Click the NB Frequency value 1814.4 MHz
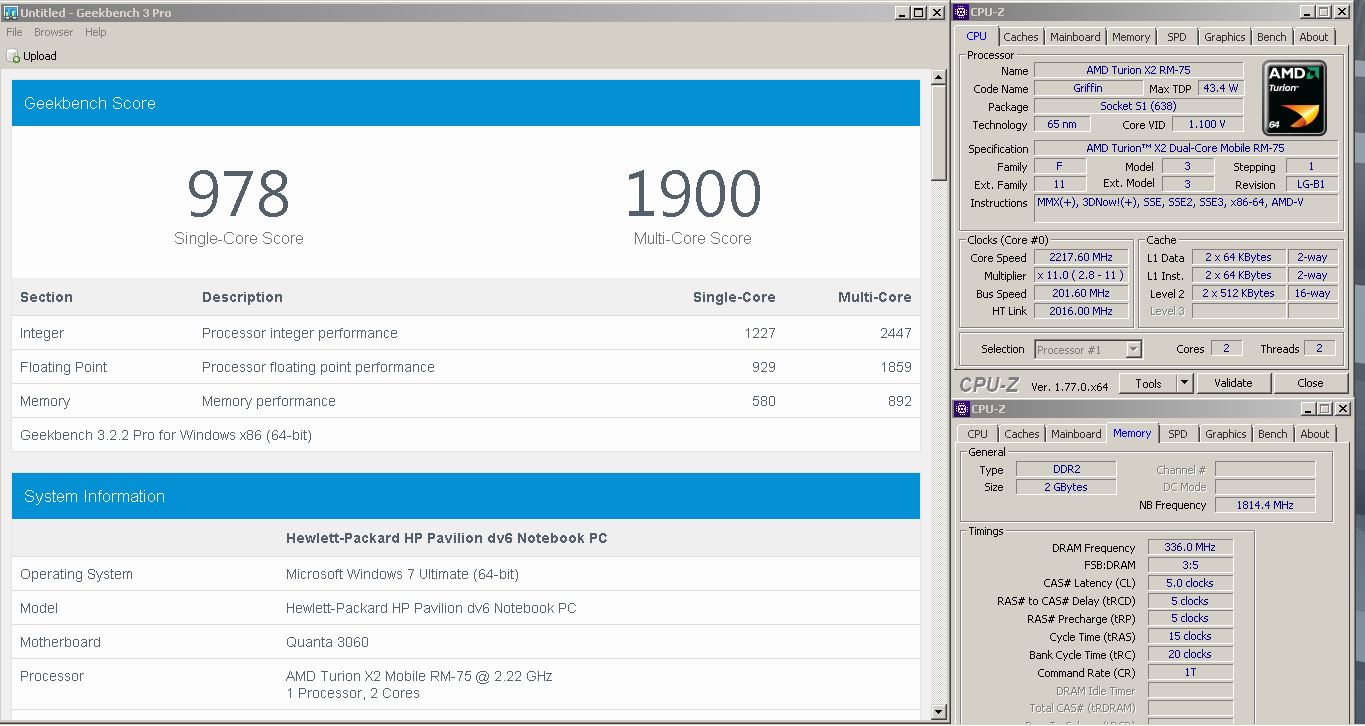The image size is (1365, 726). pos(1265,505)
